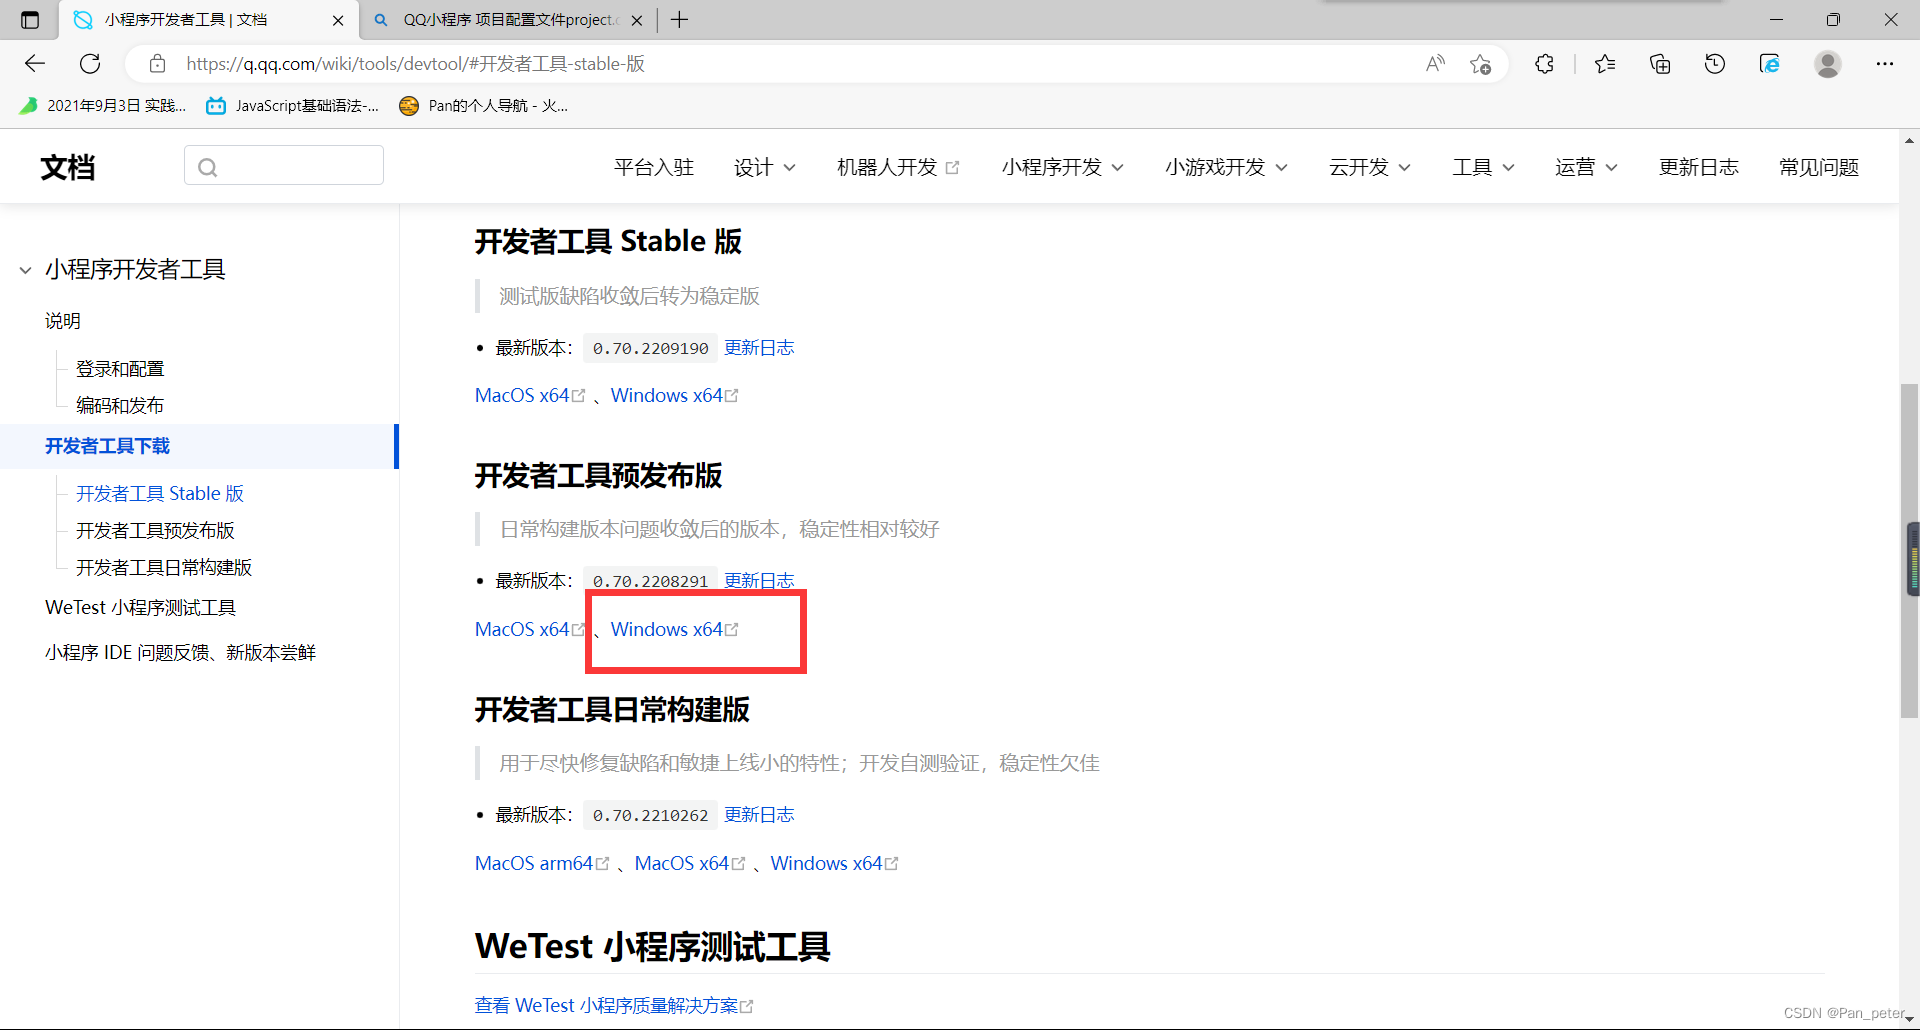Download pre-release Windows x64 version
The width and height of the screenshot is (1920, 1030).
[x=675, y=630]
